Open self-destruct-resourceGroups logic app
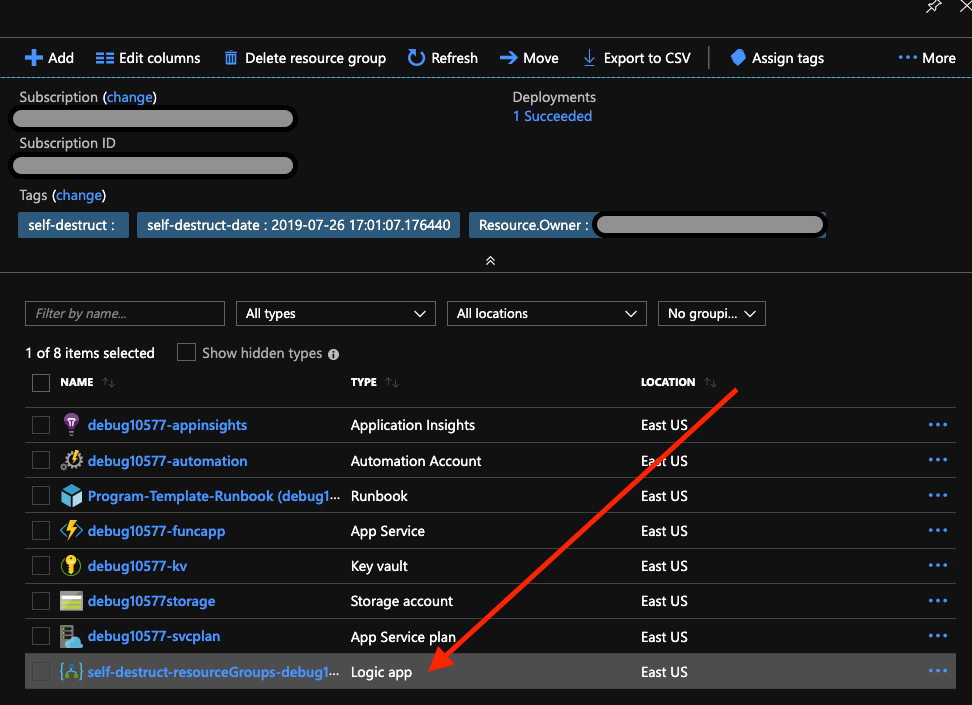This screenshot has height=705, width=972. tap(213, 672)
